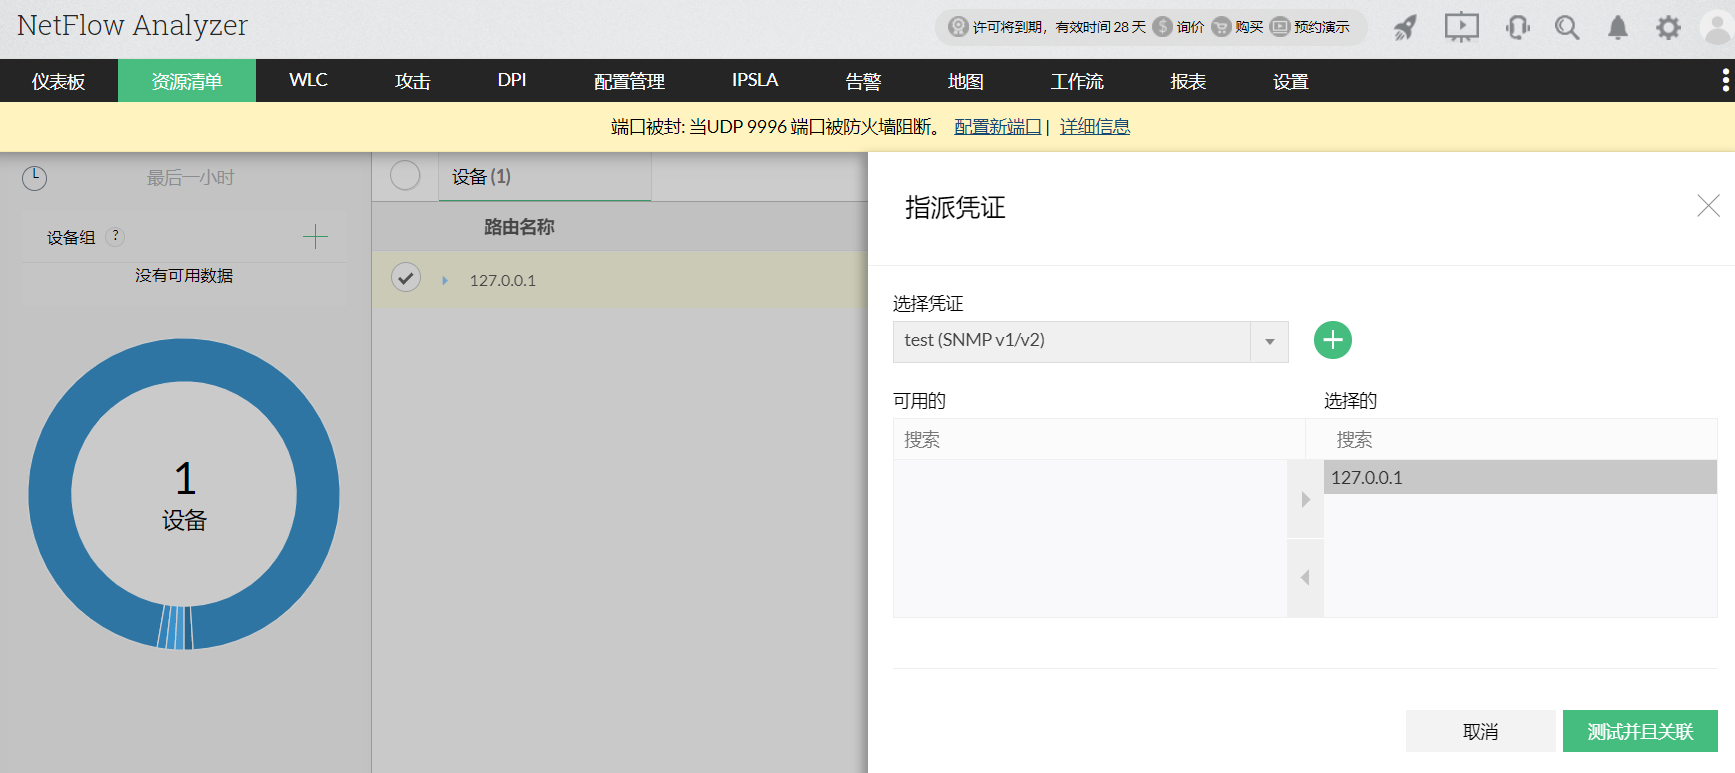Open the 资源清单 tab
This screenshot has height=773, width=1735.
[x=187, y=81]
